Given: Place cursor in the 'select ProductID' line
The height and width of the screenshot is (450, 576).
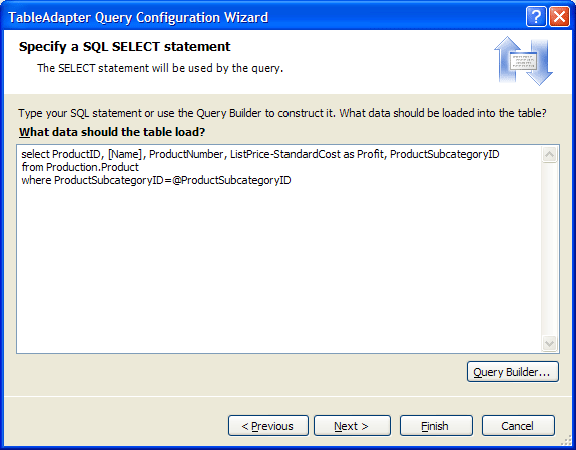Looking at the screenshot, I should (x=260, y=154).
